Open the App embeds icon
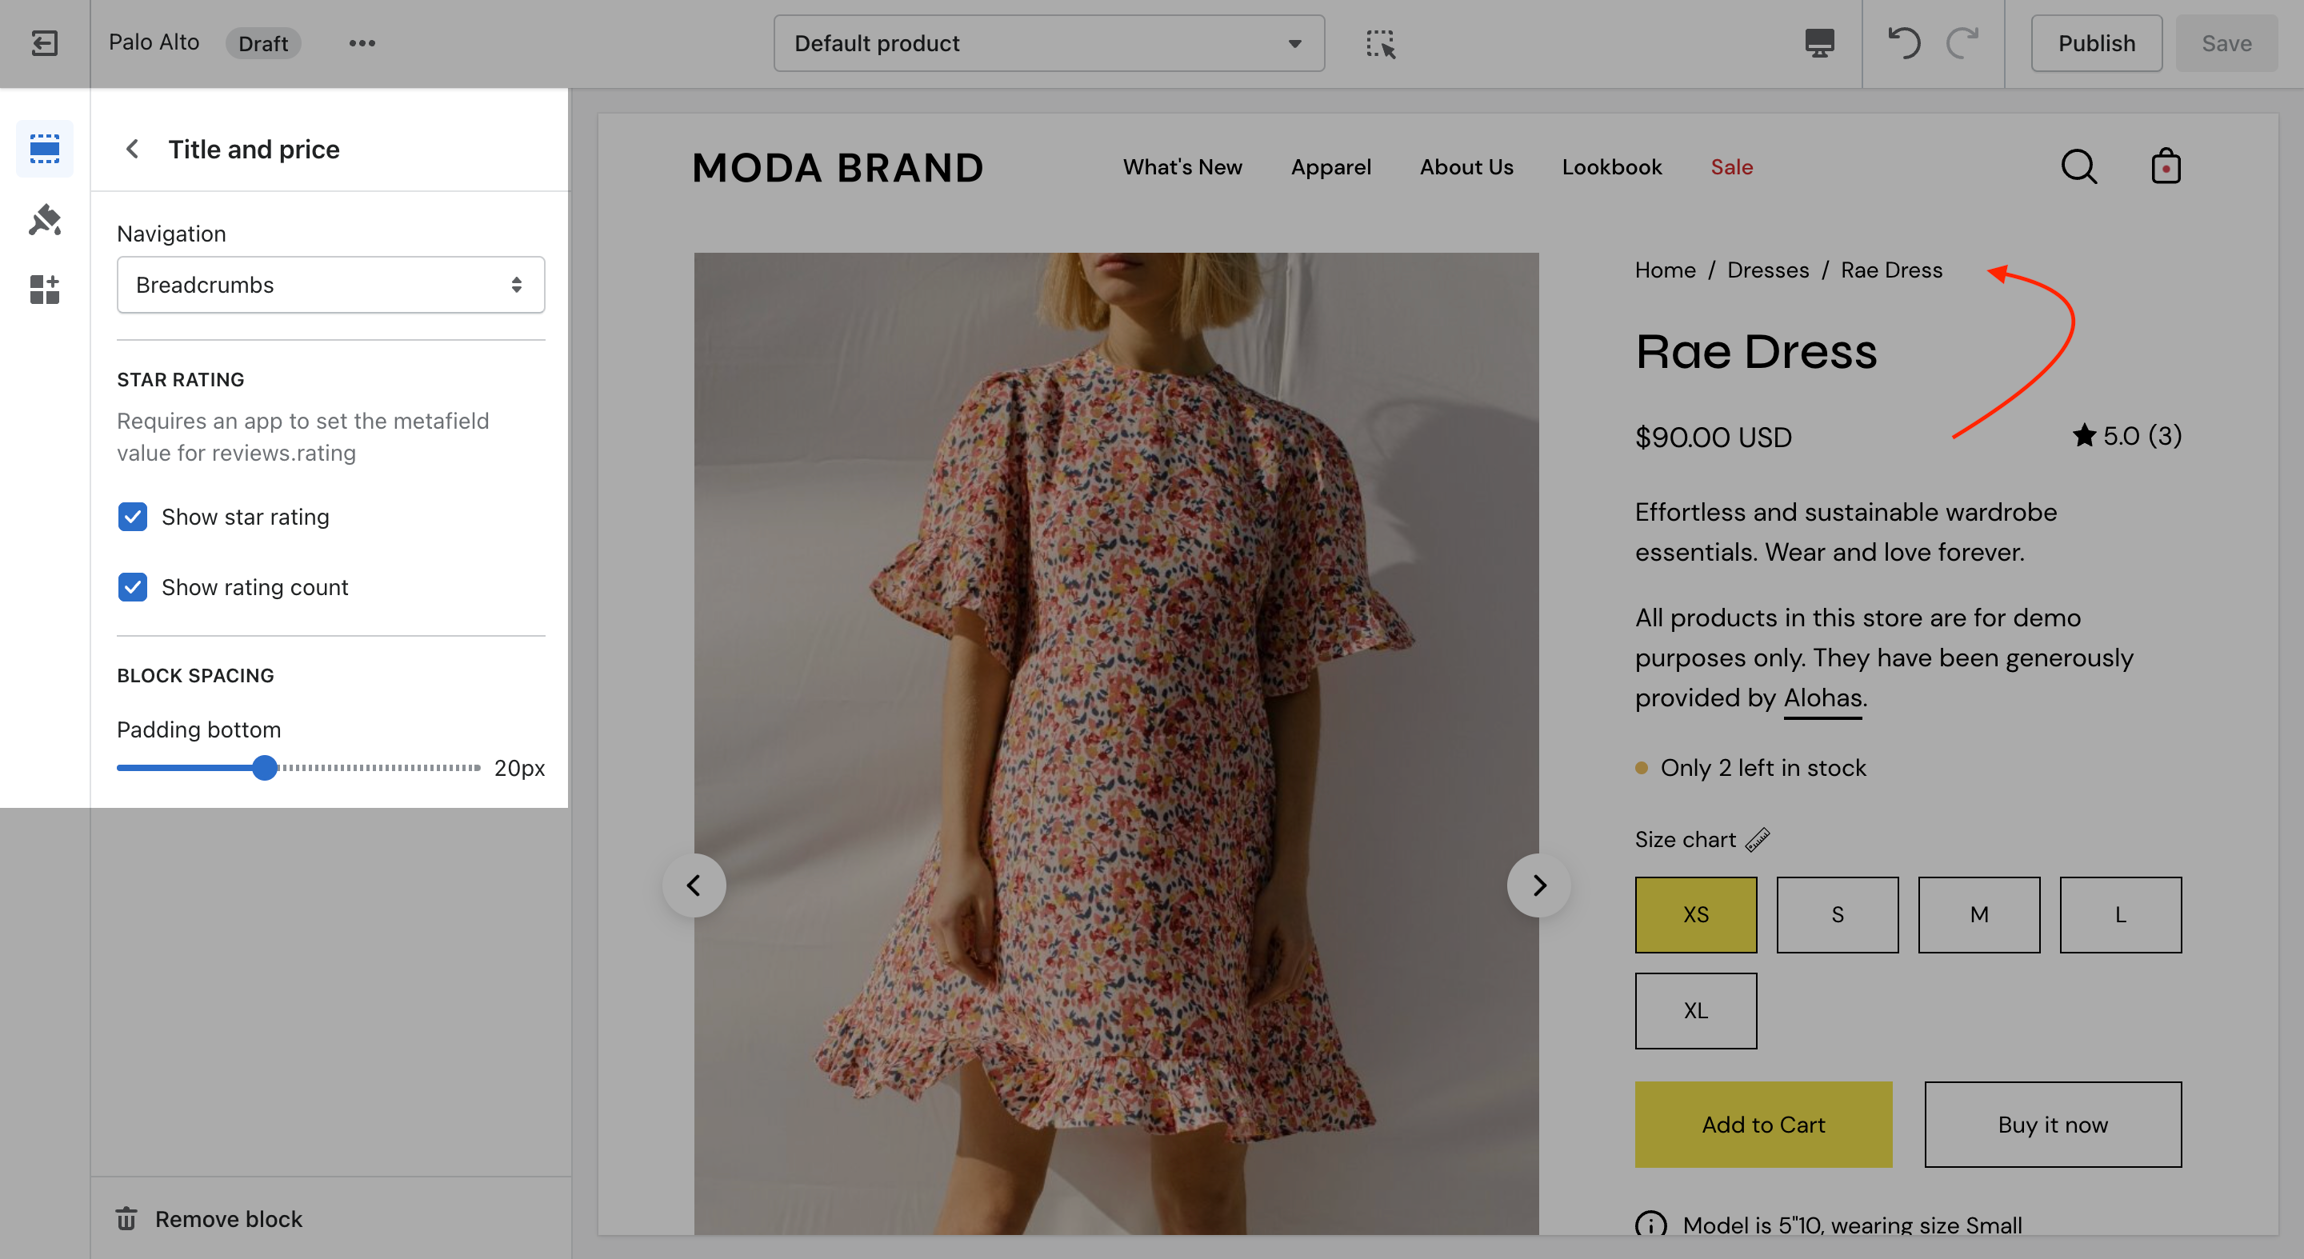 coord(44,290)
